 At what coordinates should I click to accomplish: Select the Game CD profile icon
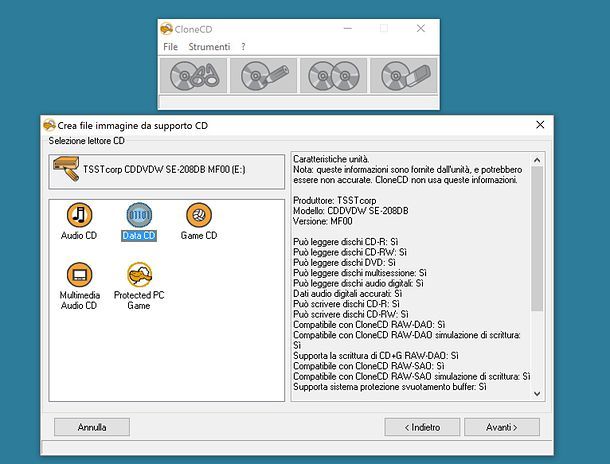pyautogui.click(x=199, y=214)
